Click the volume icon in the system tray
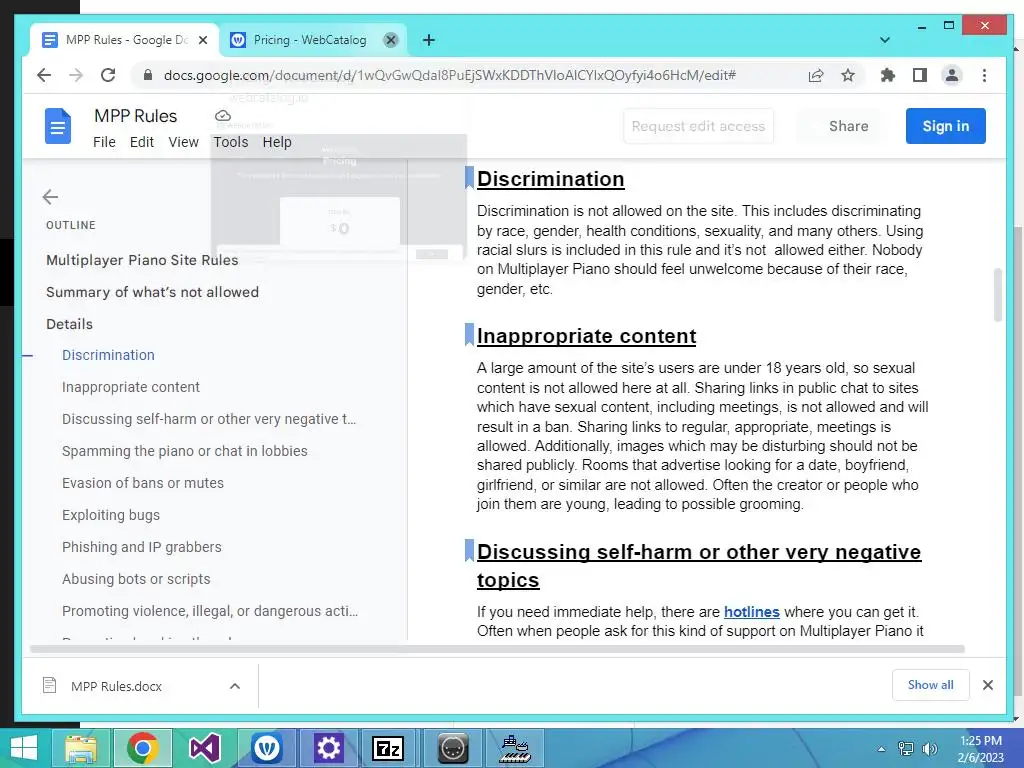This screenshot has height=768, width=1024. 929,748
